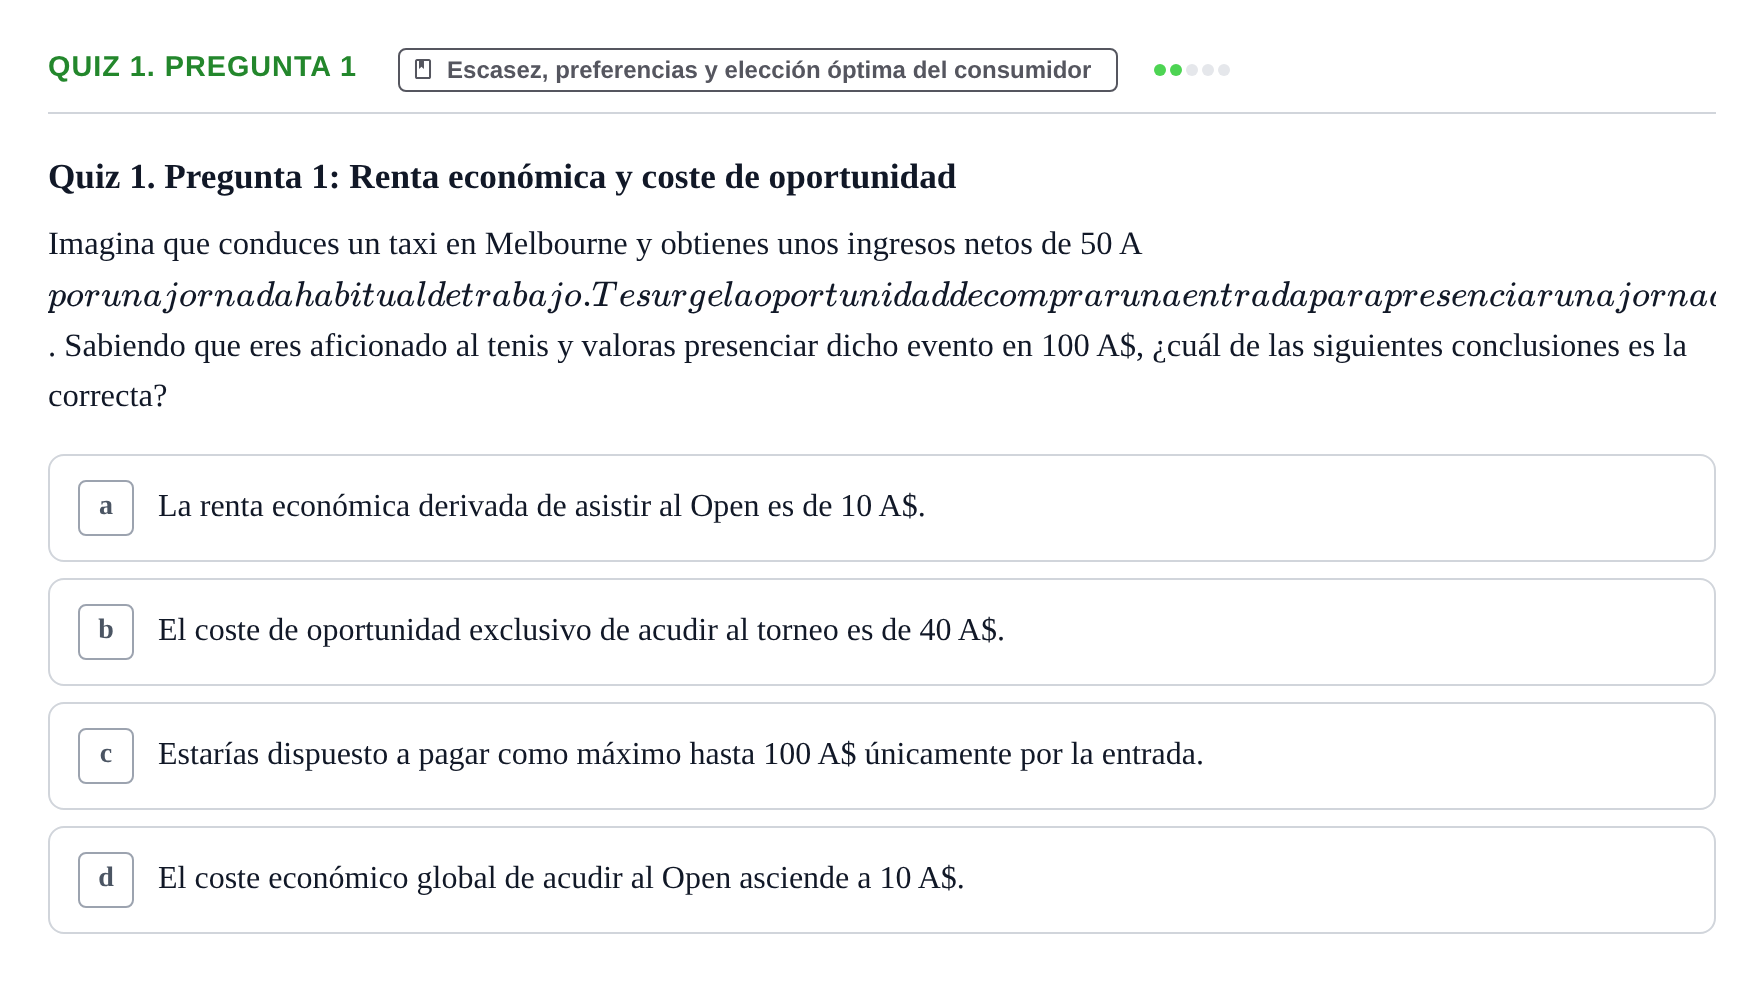Click the question title Renta económica heading

pyautogui.click(x=502, y=177)
